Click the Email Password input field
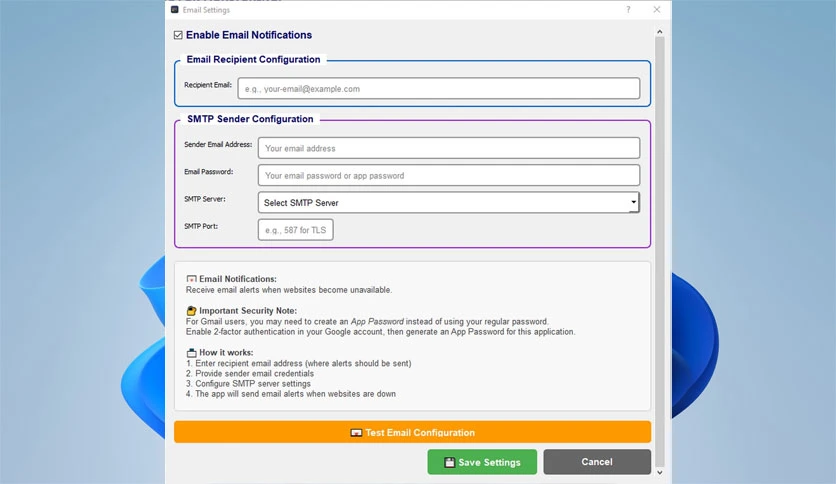The image size is (836, 484). 449,175
